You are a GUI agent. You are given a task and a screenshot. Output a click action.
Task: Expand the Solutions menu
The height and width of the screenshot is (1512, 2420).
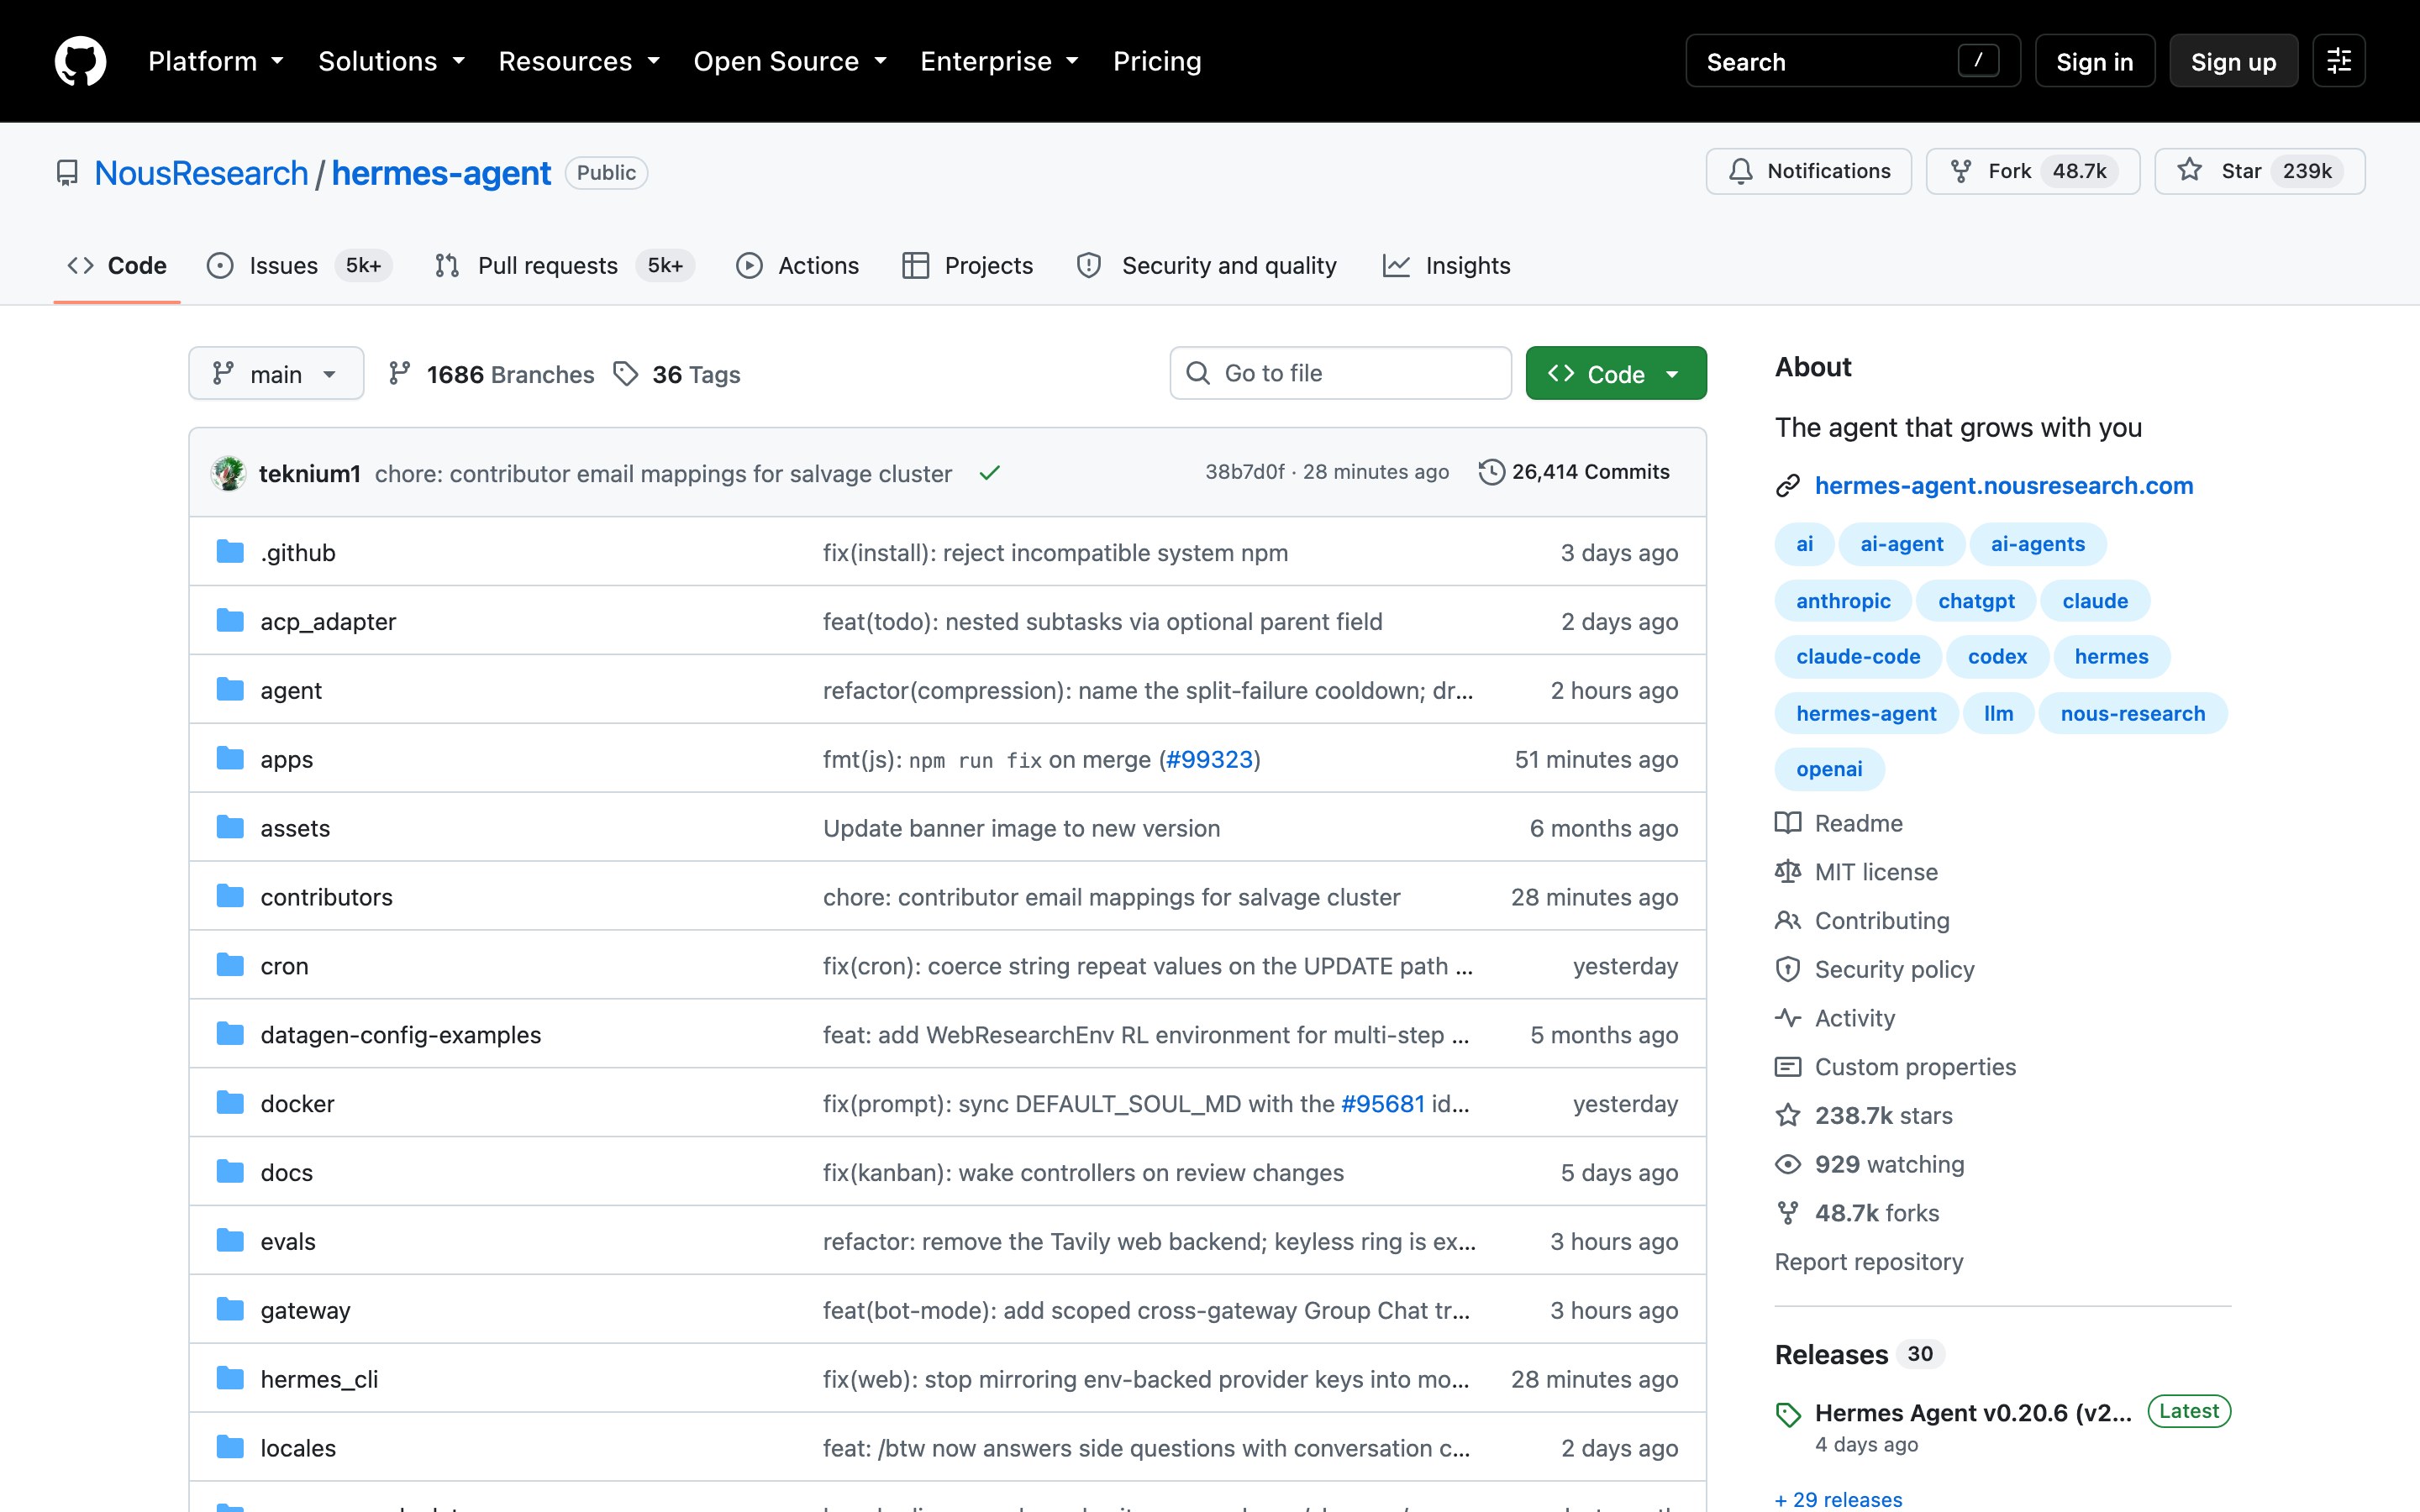[391, 61]
